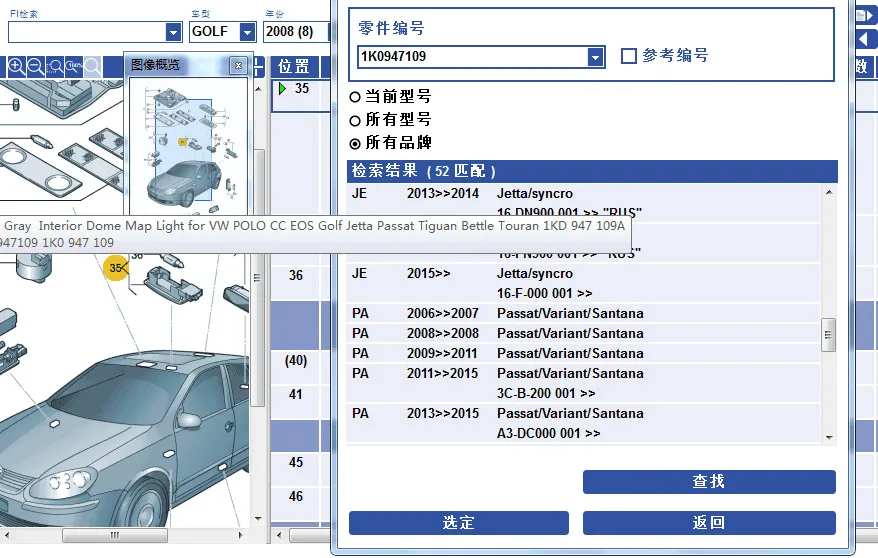
Task: Open the part number 1K0947109 dropdown
Action: click(595, 57)
